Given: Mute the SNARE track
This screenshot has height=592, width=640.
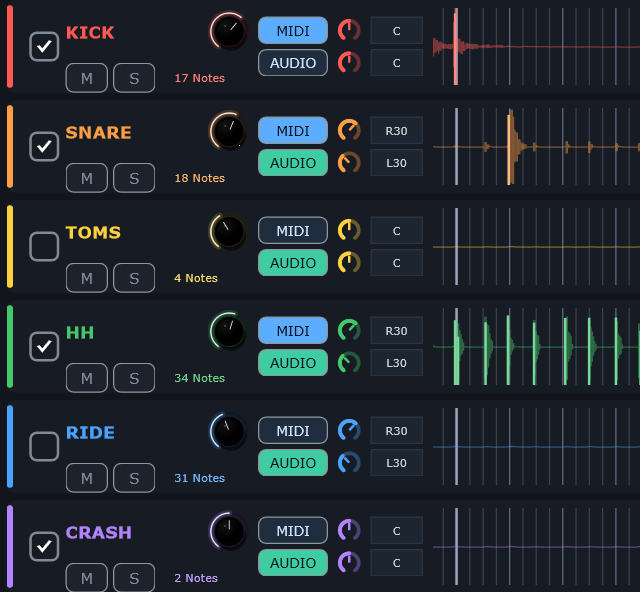Looking at the screenshot, I should point(87,178).
